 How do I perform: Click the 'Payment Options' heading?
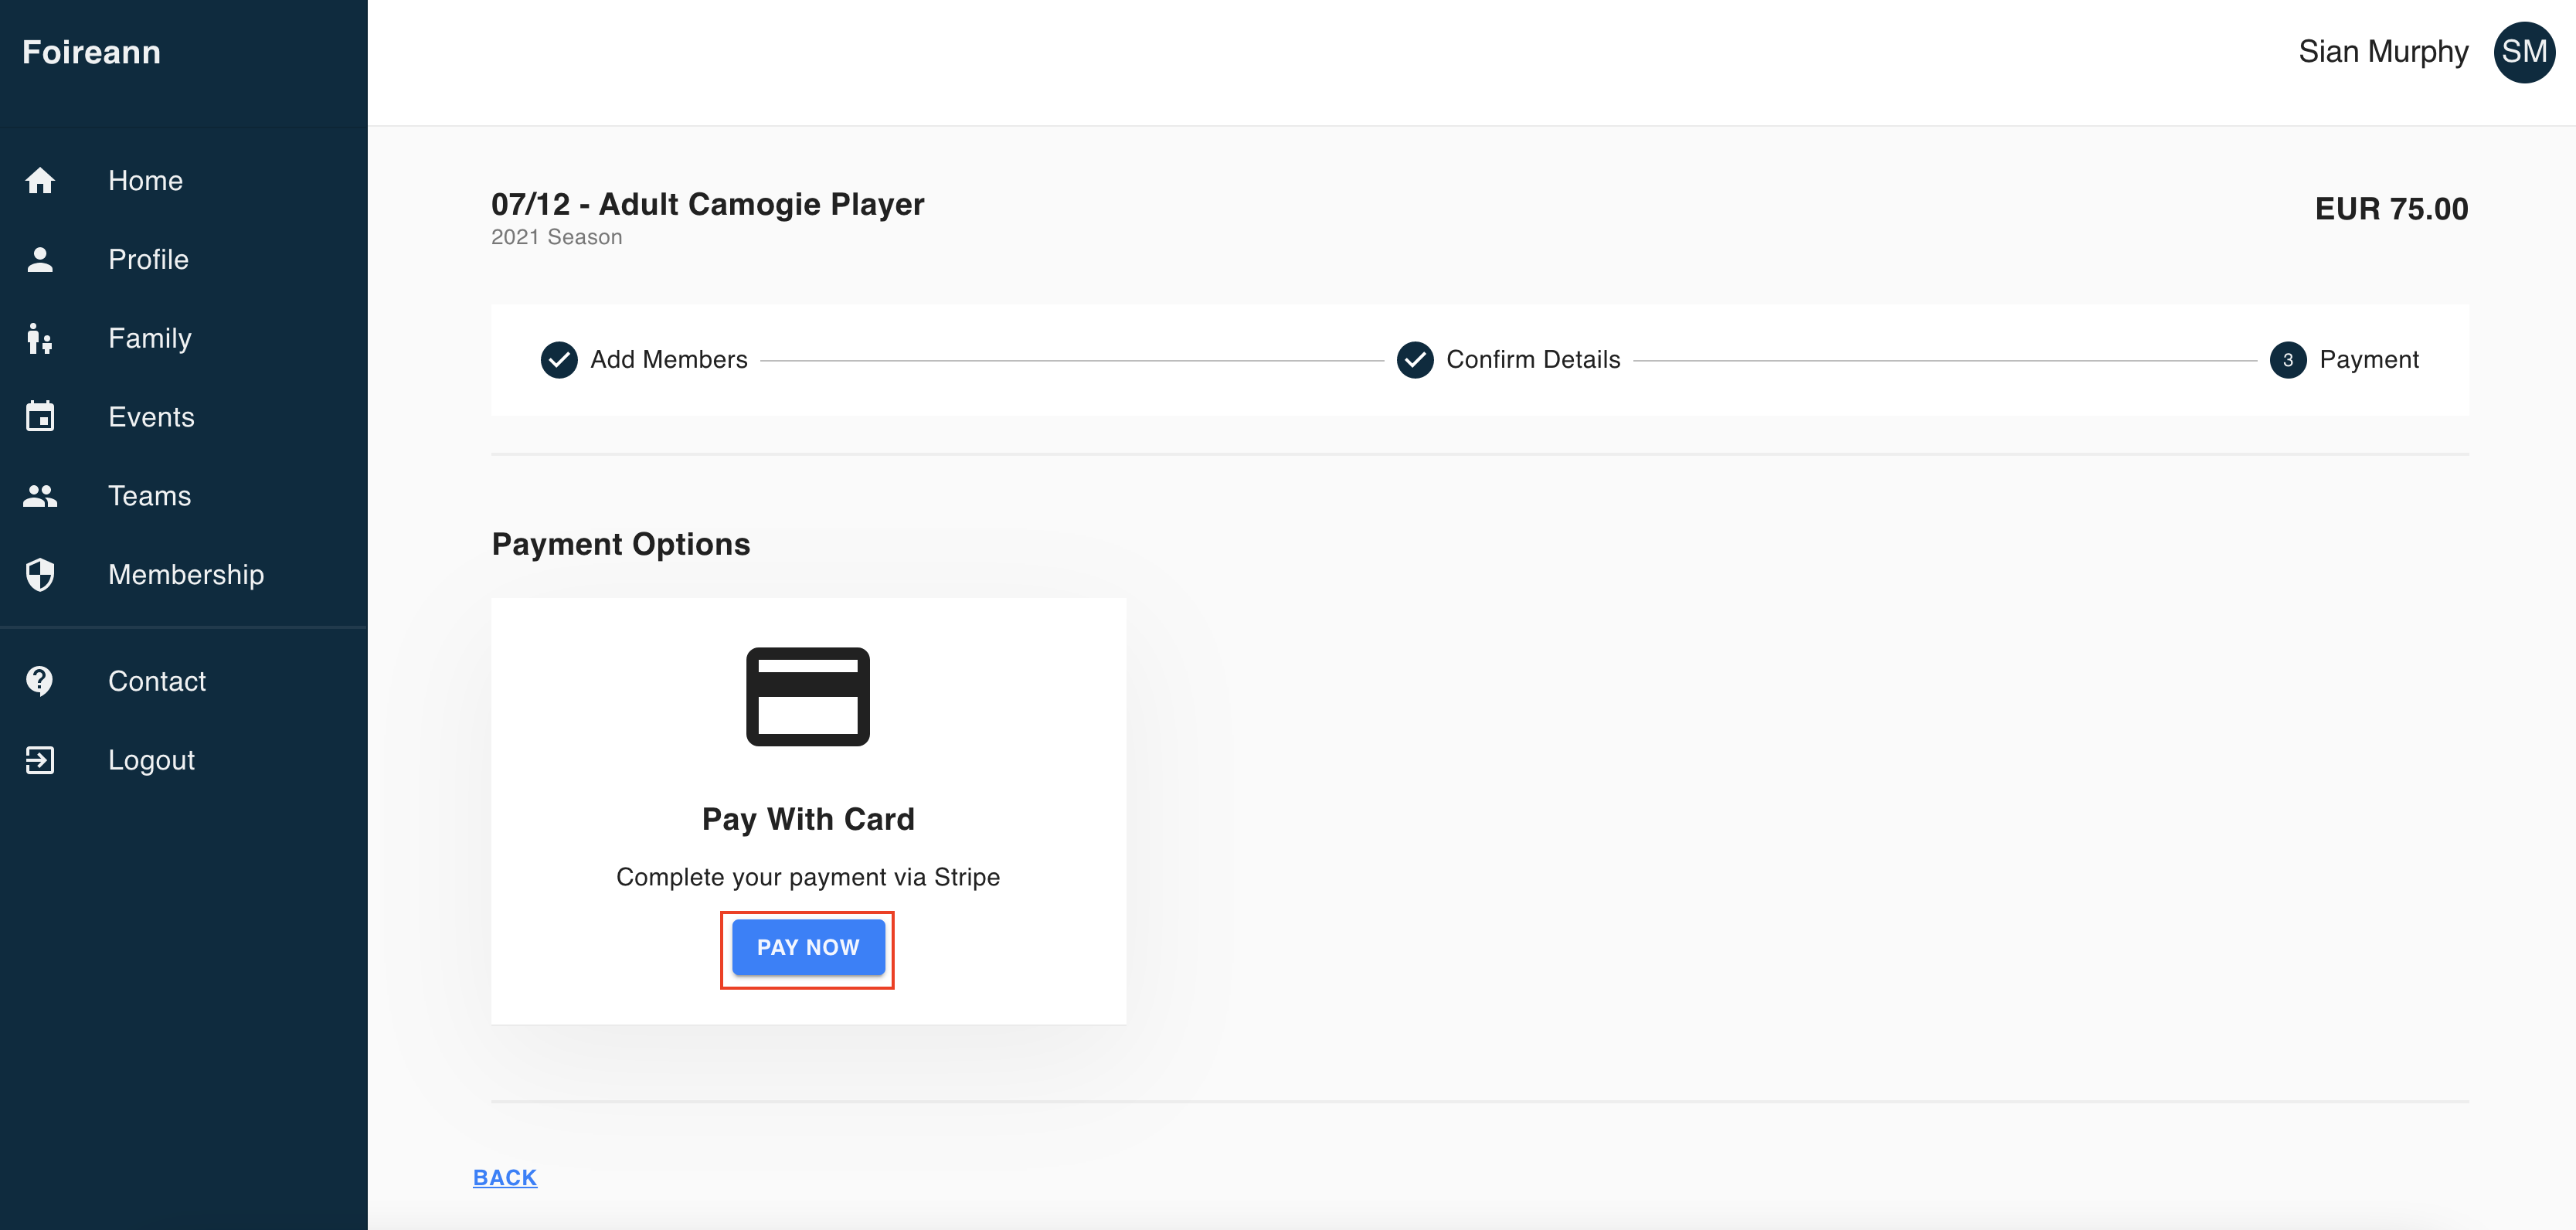(x=621, y=544)
